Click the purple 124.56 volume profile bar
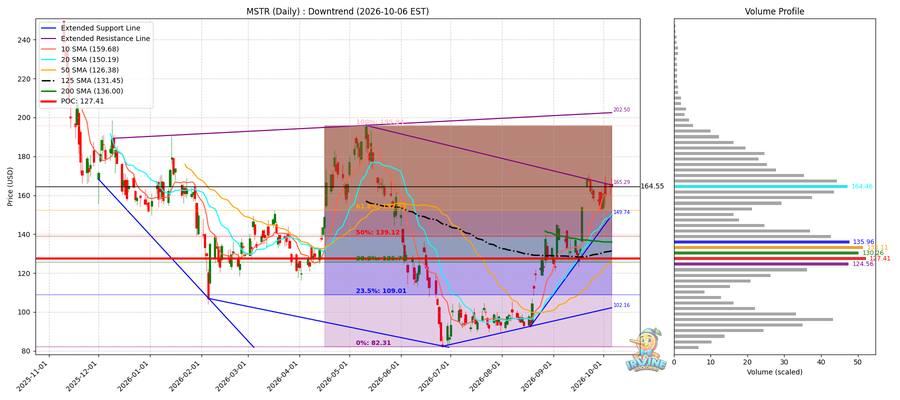Screen dimensions: 900x400 click(761, 264)
